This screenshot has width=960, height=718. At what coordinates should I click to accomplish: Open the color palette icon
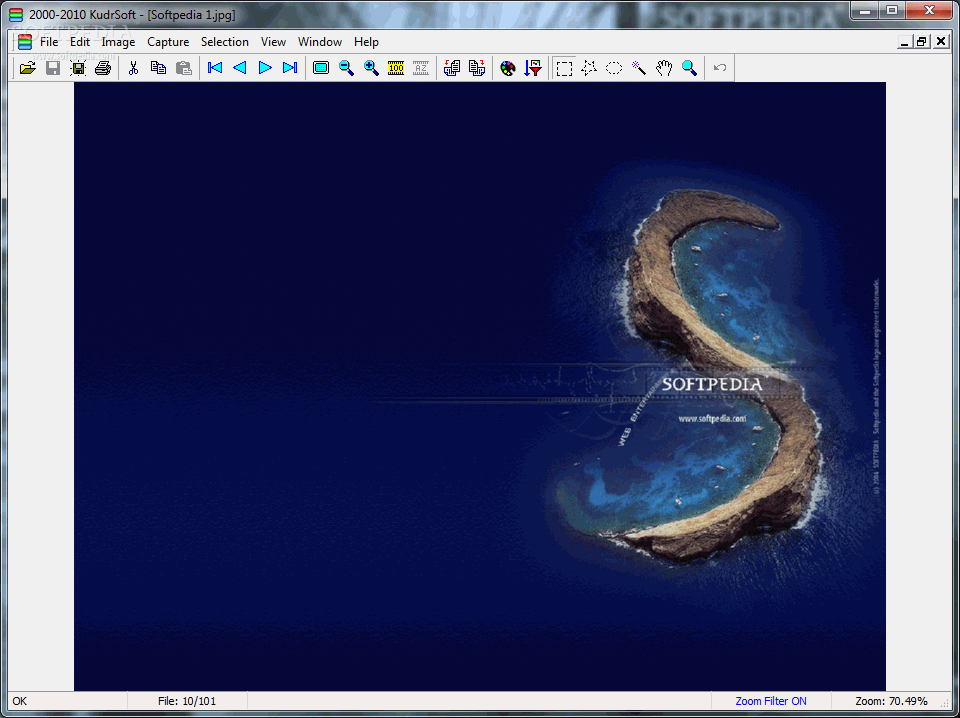click(508, 68)
